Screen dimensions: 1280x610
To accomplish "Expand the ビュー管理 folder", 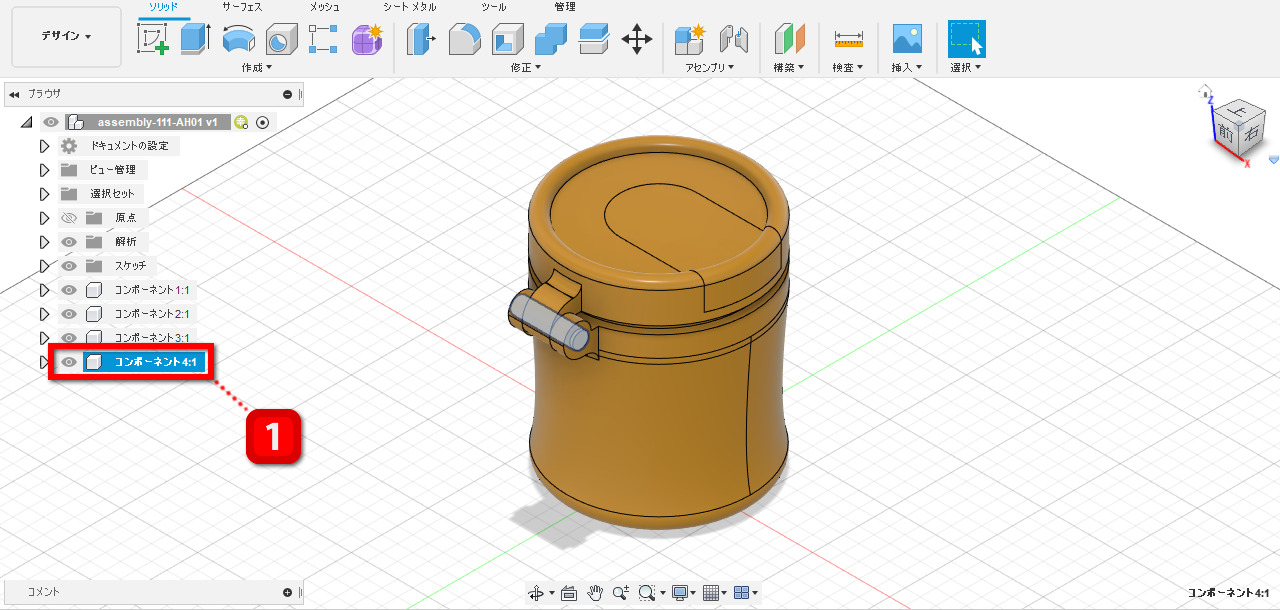I will click(44, 170).
